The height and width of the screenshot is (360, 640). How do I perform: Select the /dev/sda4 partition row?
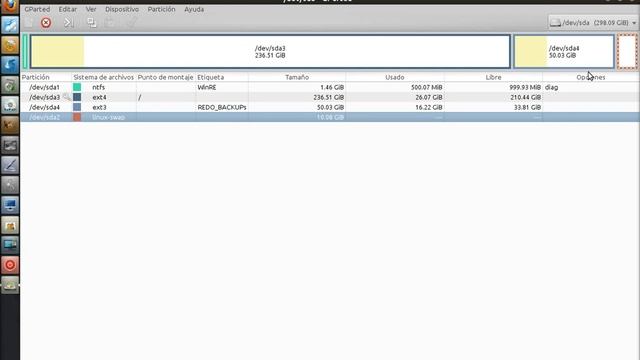coord(330,107)
